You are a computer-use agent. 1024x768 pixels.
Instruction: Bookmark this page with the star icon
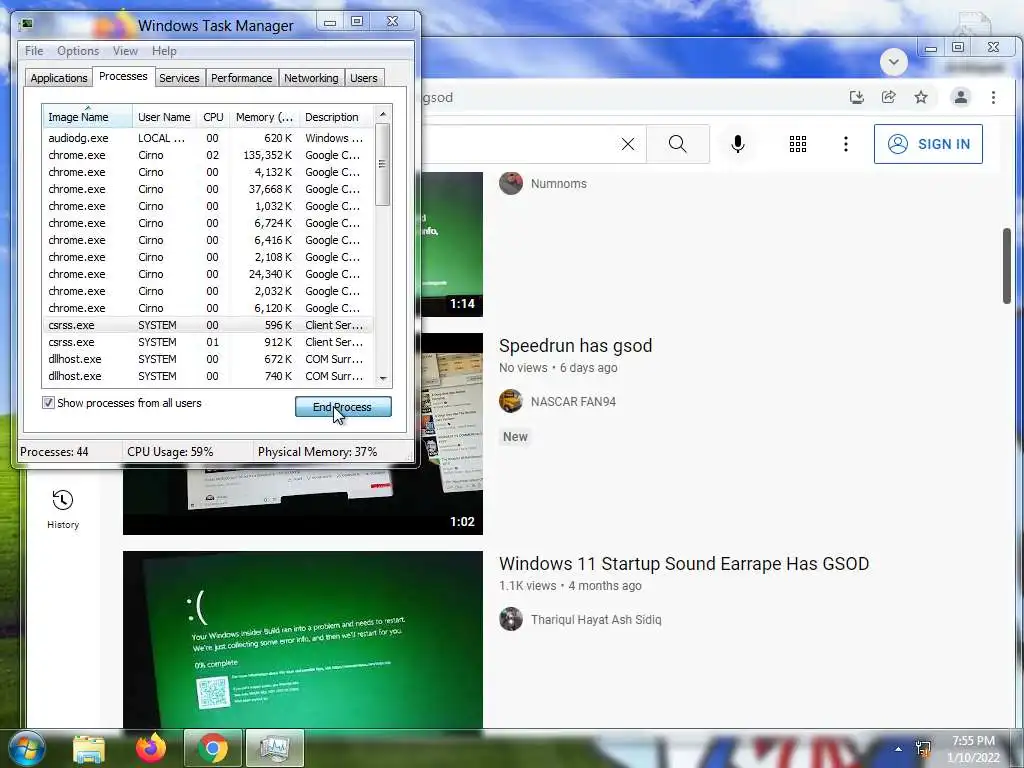[x=921, y=97]
